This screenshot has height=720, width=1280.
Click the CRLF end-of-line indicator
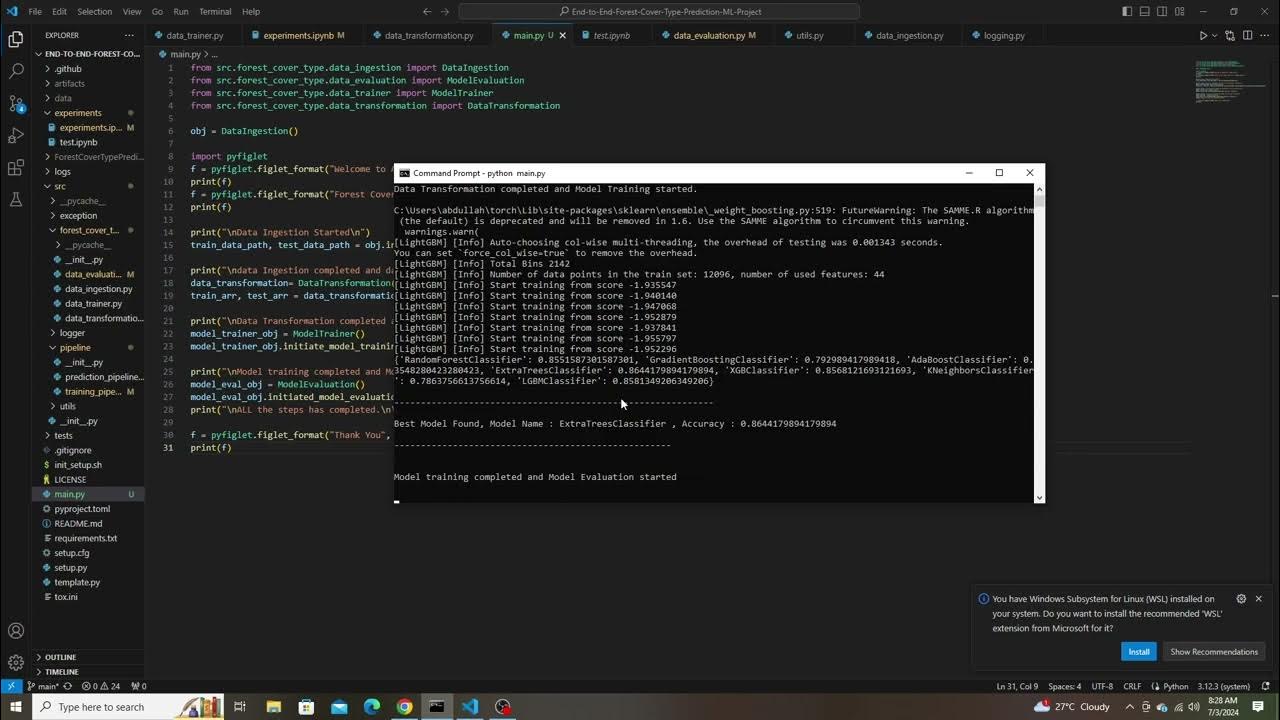point(1132,686)
